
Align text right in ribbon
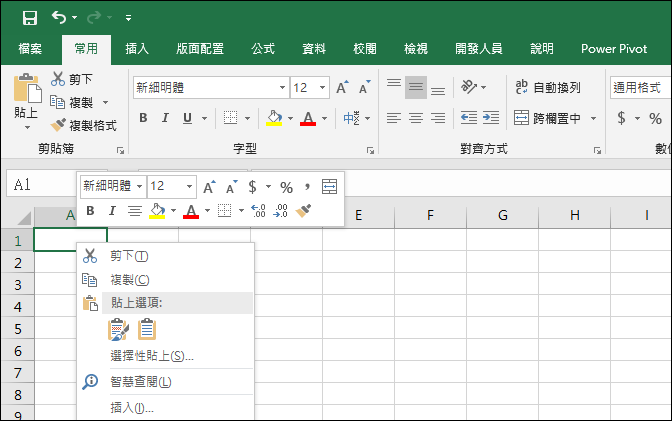point(438,117)
